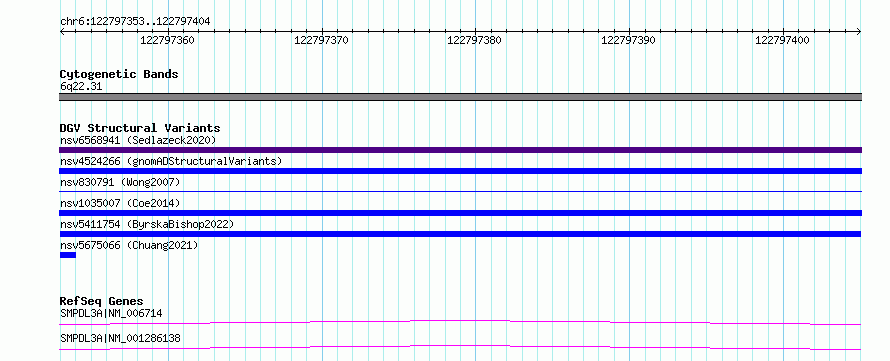The height and width of the screenshot is (361, 890).
Task: Click ruler tick label 122797400
Action: click(782, 40)
